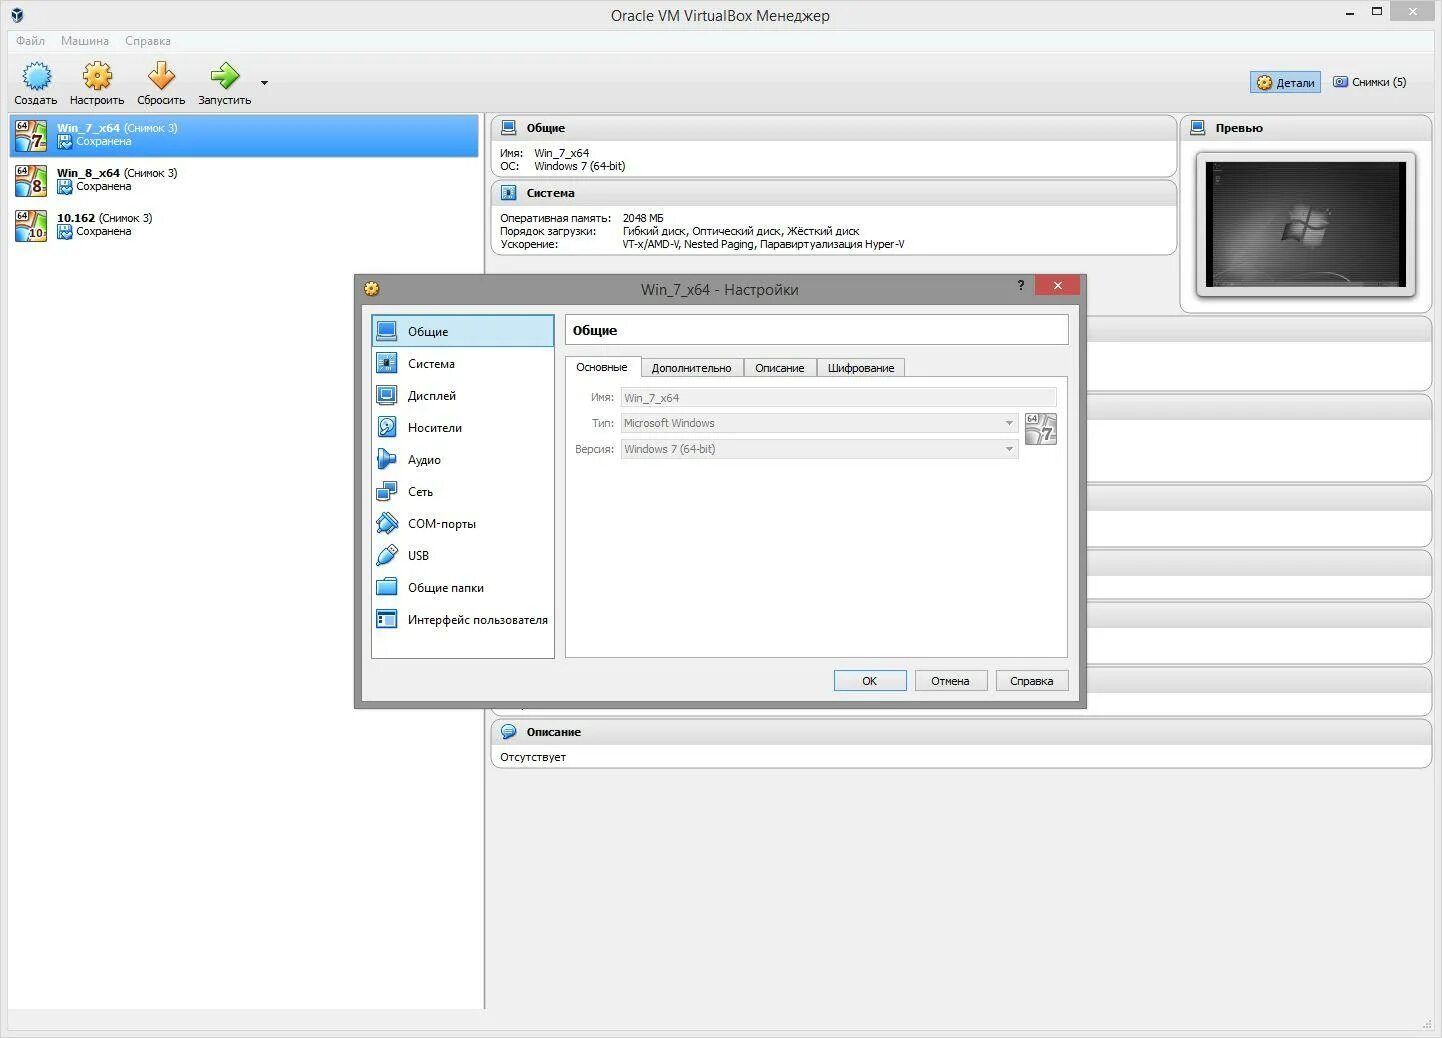
Task: Open the Файл menu
Action: (x=30, y=41)
